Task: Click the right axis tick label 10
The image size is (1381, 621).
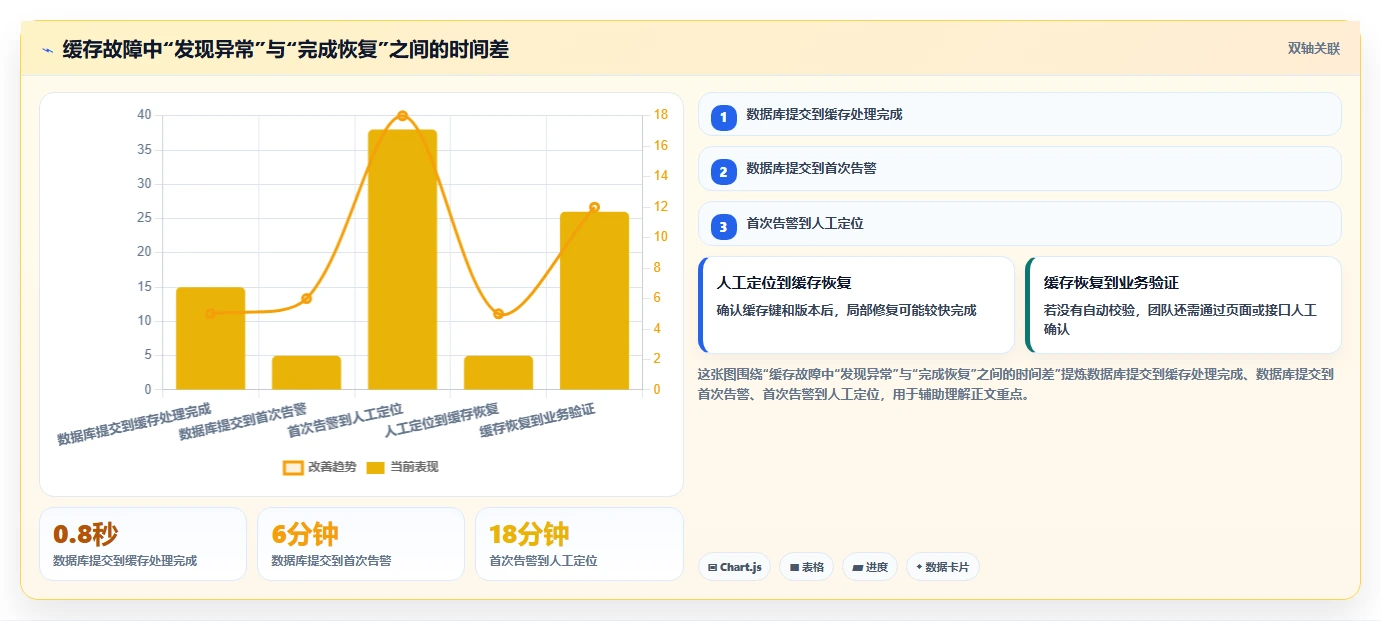Action: [661, 237]
